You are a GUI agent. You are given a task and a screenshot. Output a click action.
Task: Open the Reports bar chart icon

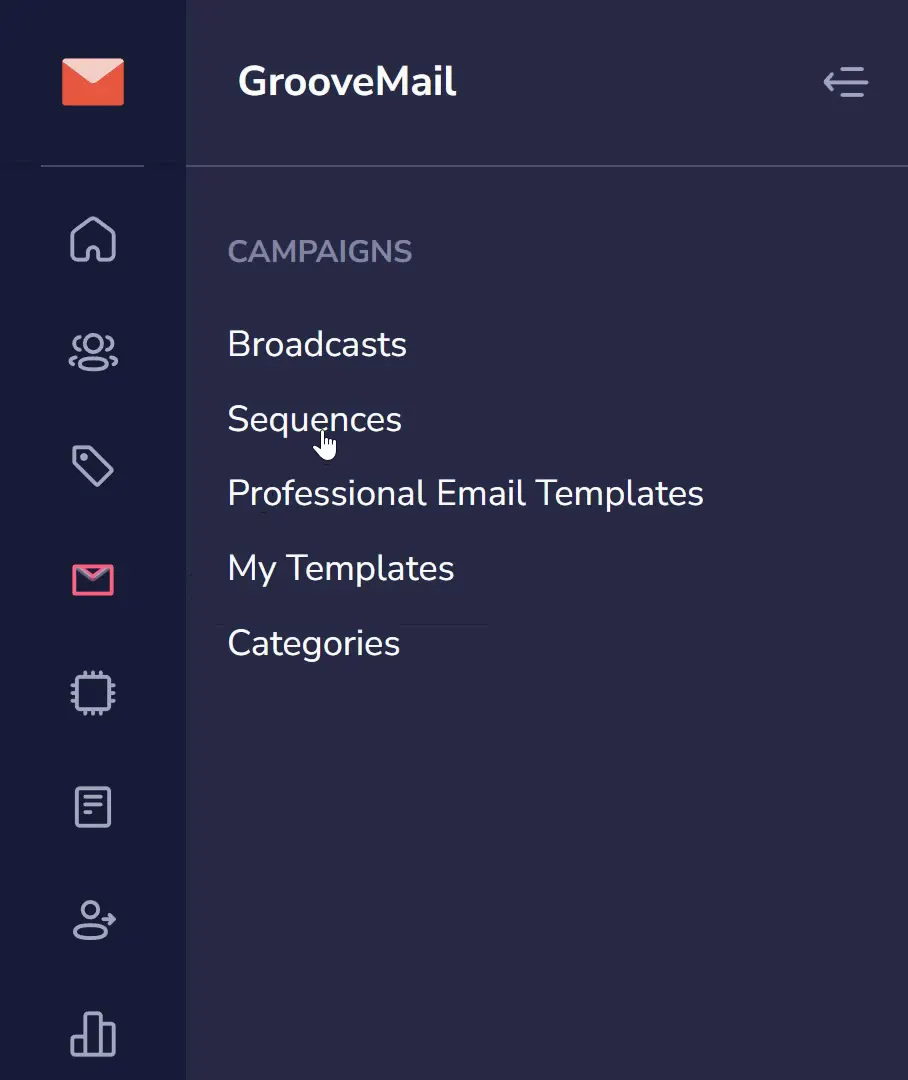93,1034
